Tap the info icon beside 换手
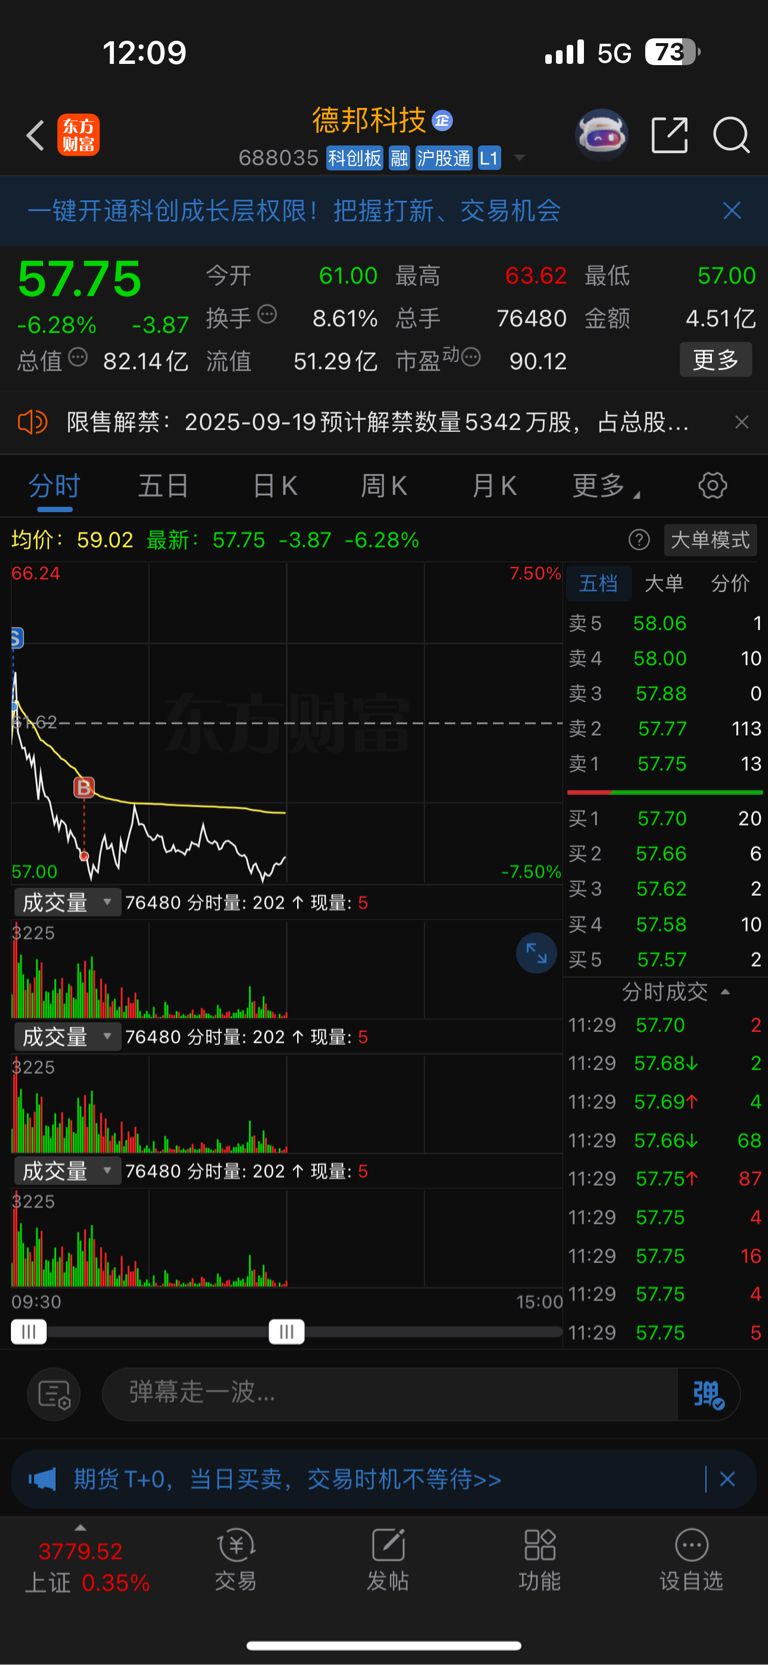This screenshot has height=1665, width=768. click(x=267, y=315)
